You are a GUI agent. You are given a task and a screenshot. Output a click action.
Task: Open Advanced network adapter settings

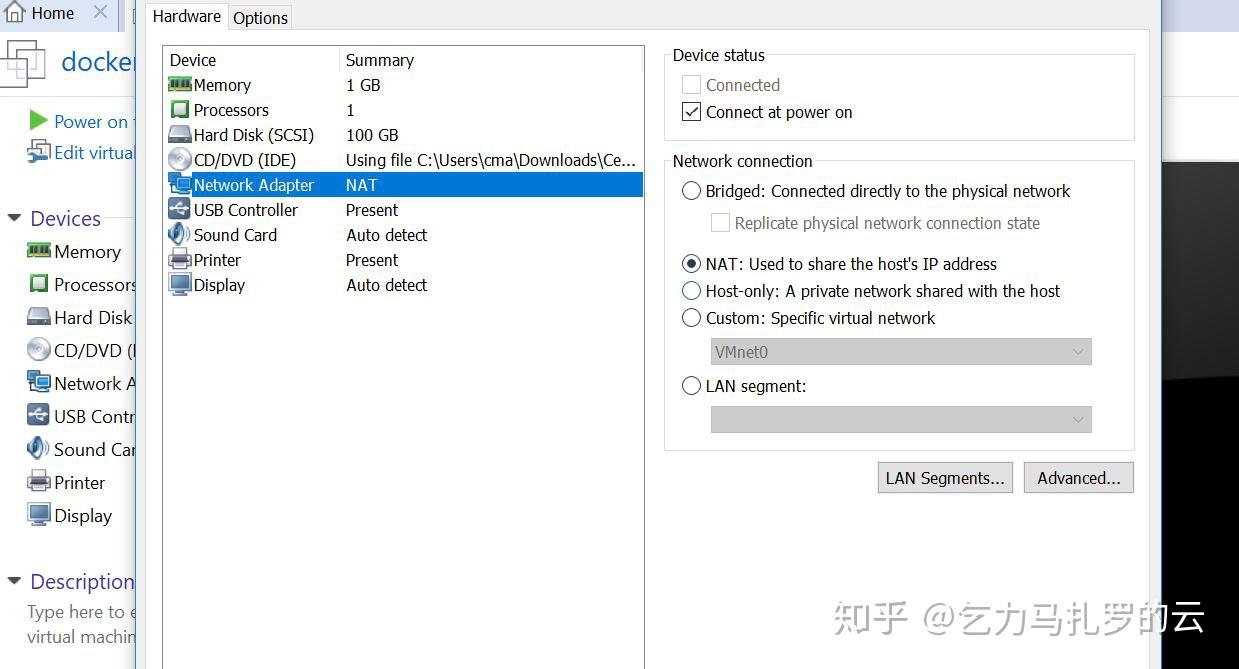point(1078,477)
